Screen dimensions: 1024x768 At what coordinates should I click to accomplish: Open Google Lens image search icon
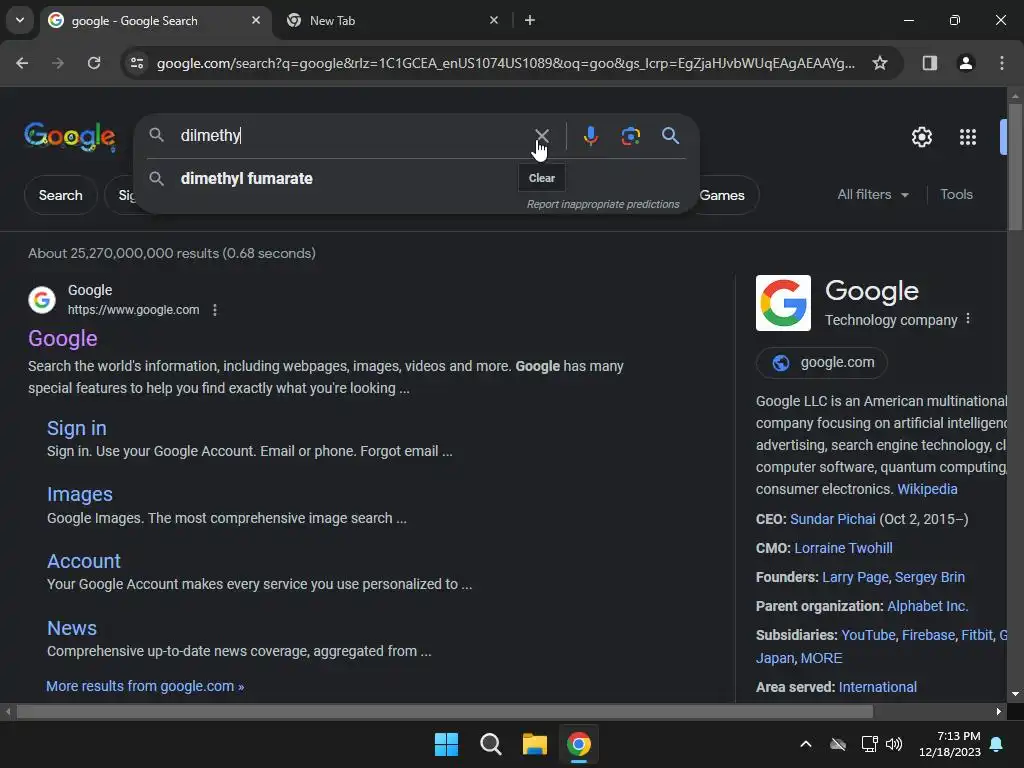click(630, 136)
